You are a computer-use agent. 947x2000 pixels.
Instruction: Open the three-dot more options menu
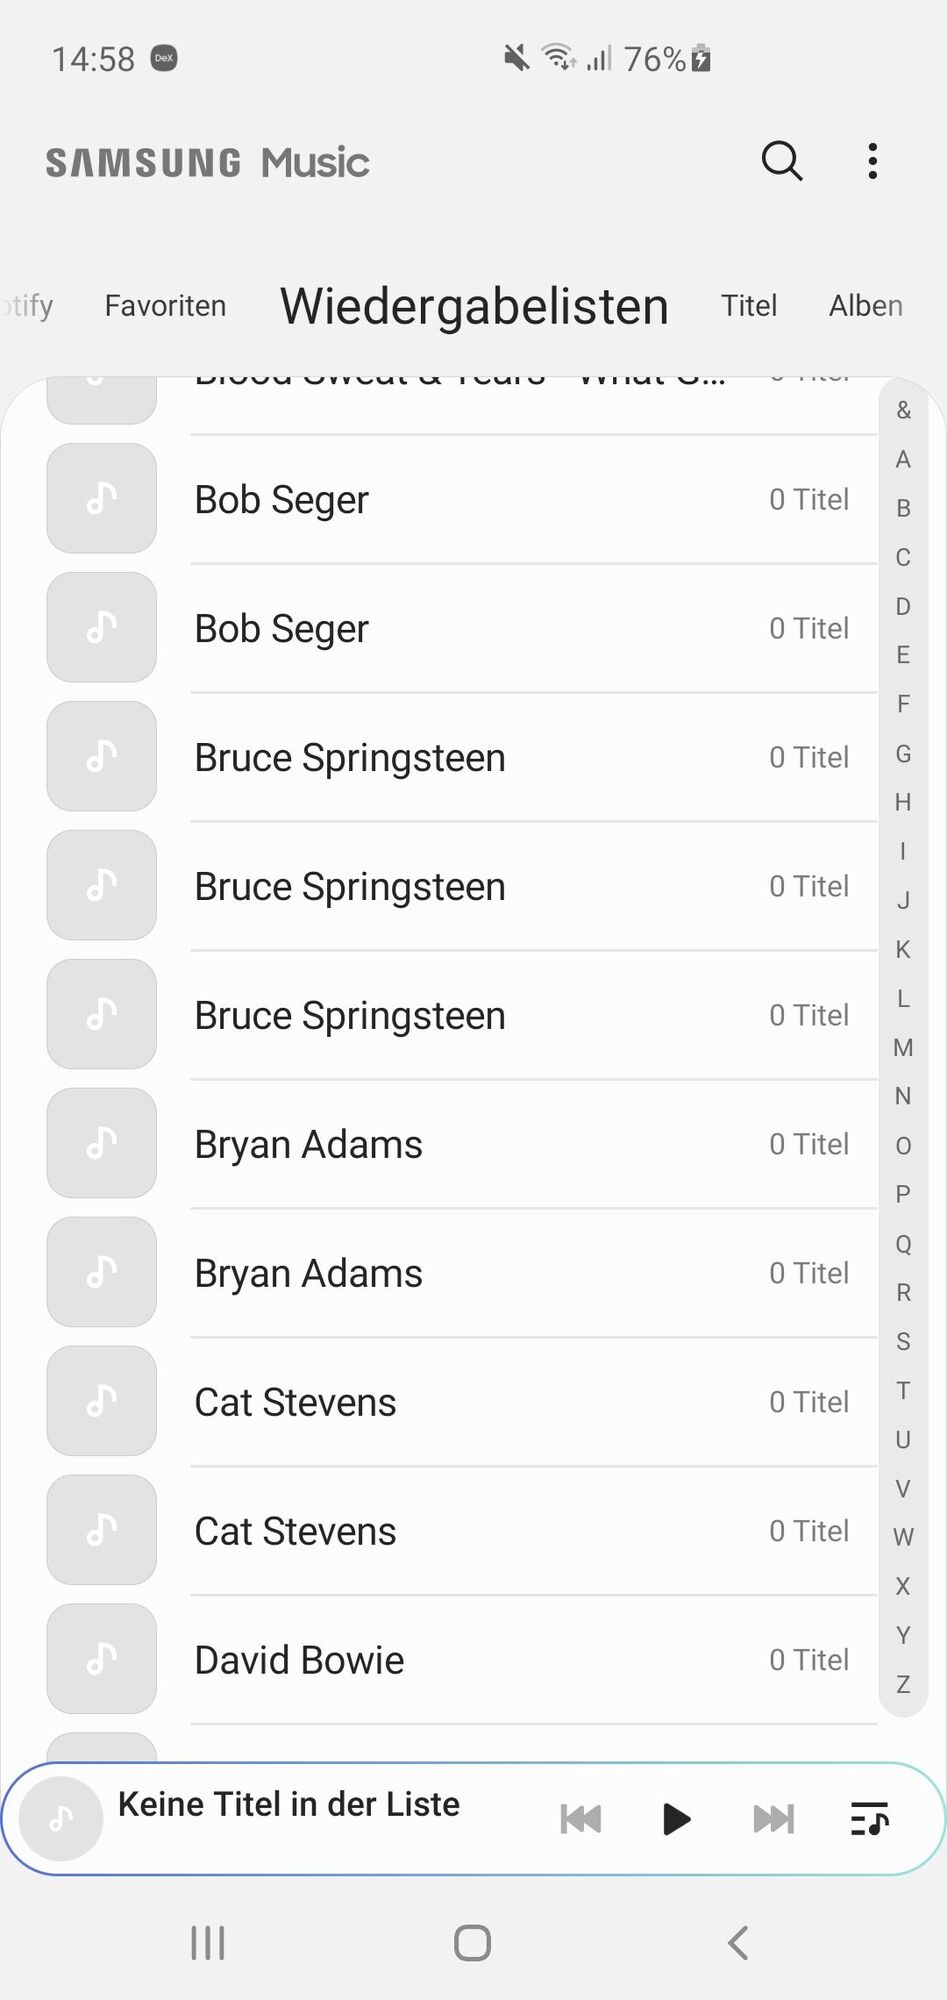(873, 161)
